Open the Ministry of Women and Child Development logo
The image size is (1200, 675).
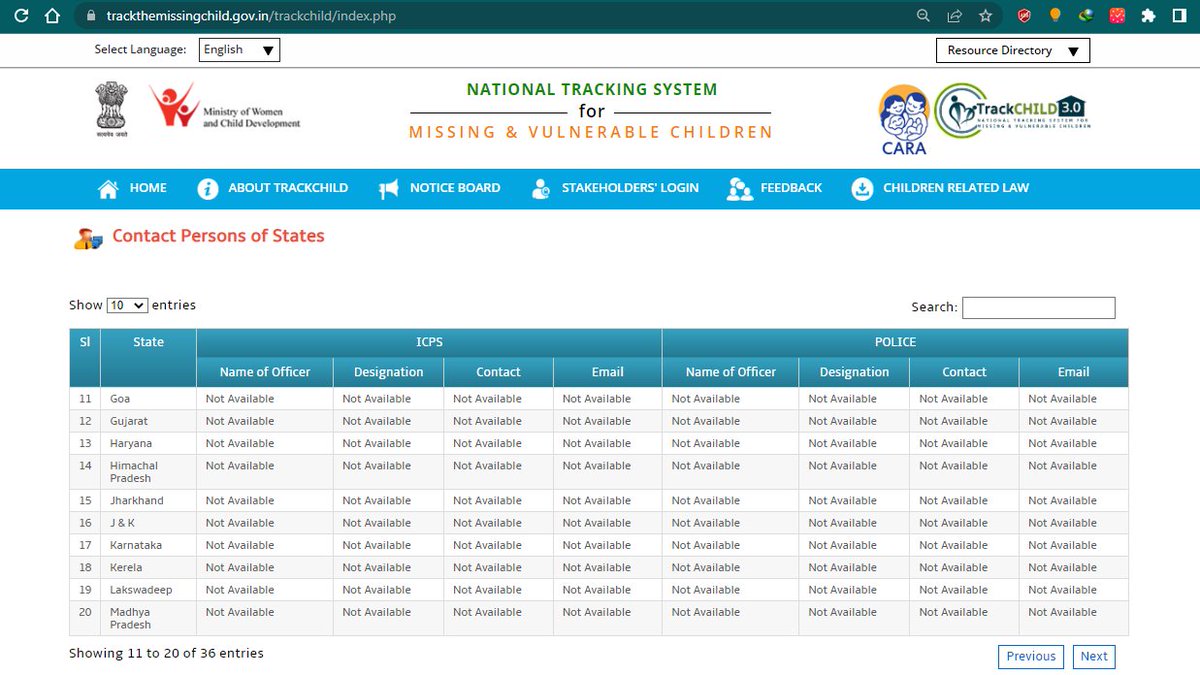(225, 106)
